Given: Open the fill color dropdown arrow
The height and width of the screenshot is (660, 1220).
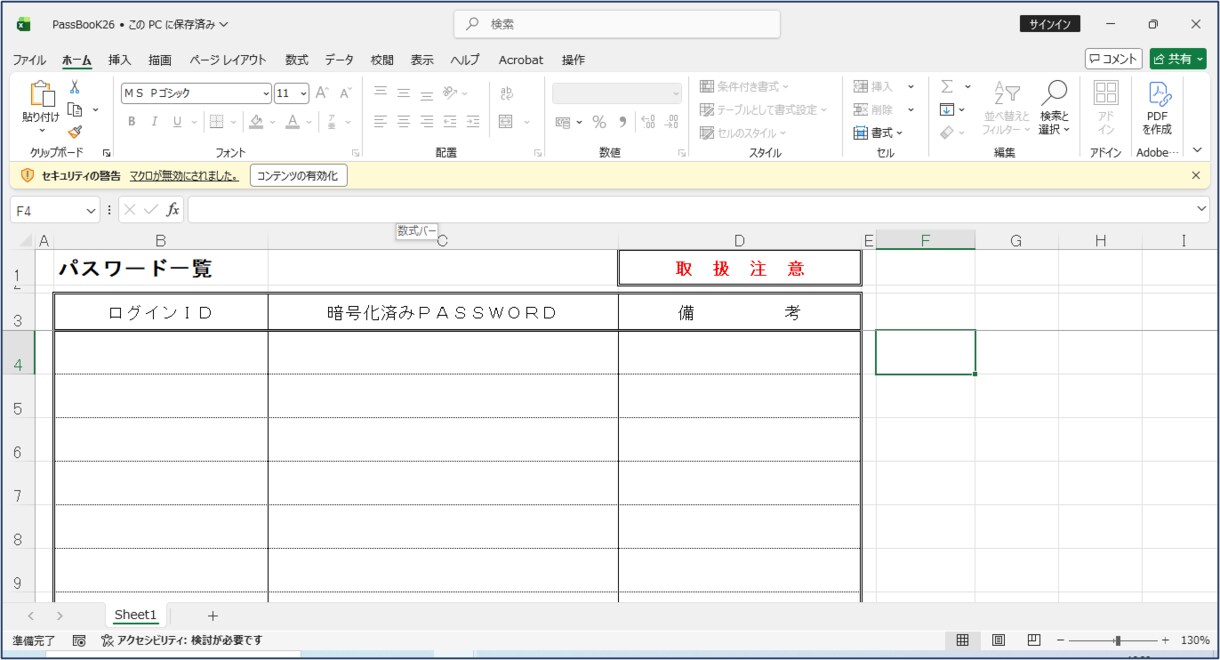Looking at the screenshot, I should 272,122.
